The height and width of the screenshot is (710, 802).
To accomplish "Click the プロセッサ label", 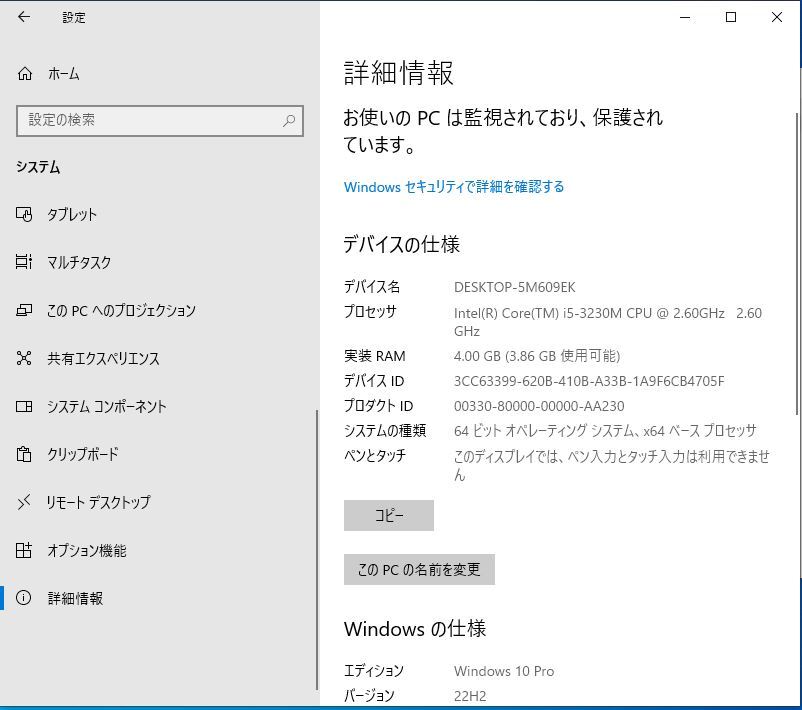I will coord(370,312).
